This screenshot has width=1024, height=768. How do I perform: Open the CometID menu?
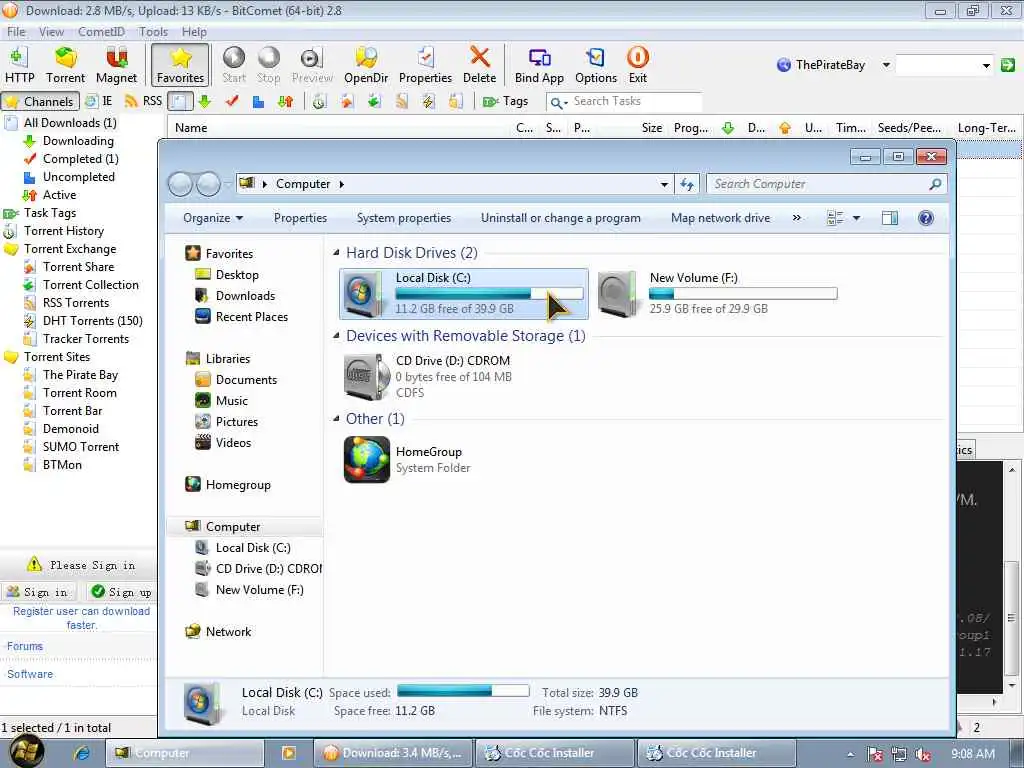[x=101, y=31]
